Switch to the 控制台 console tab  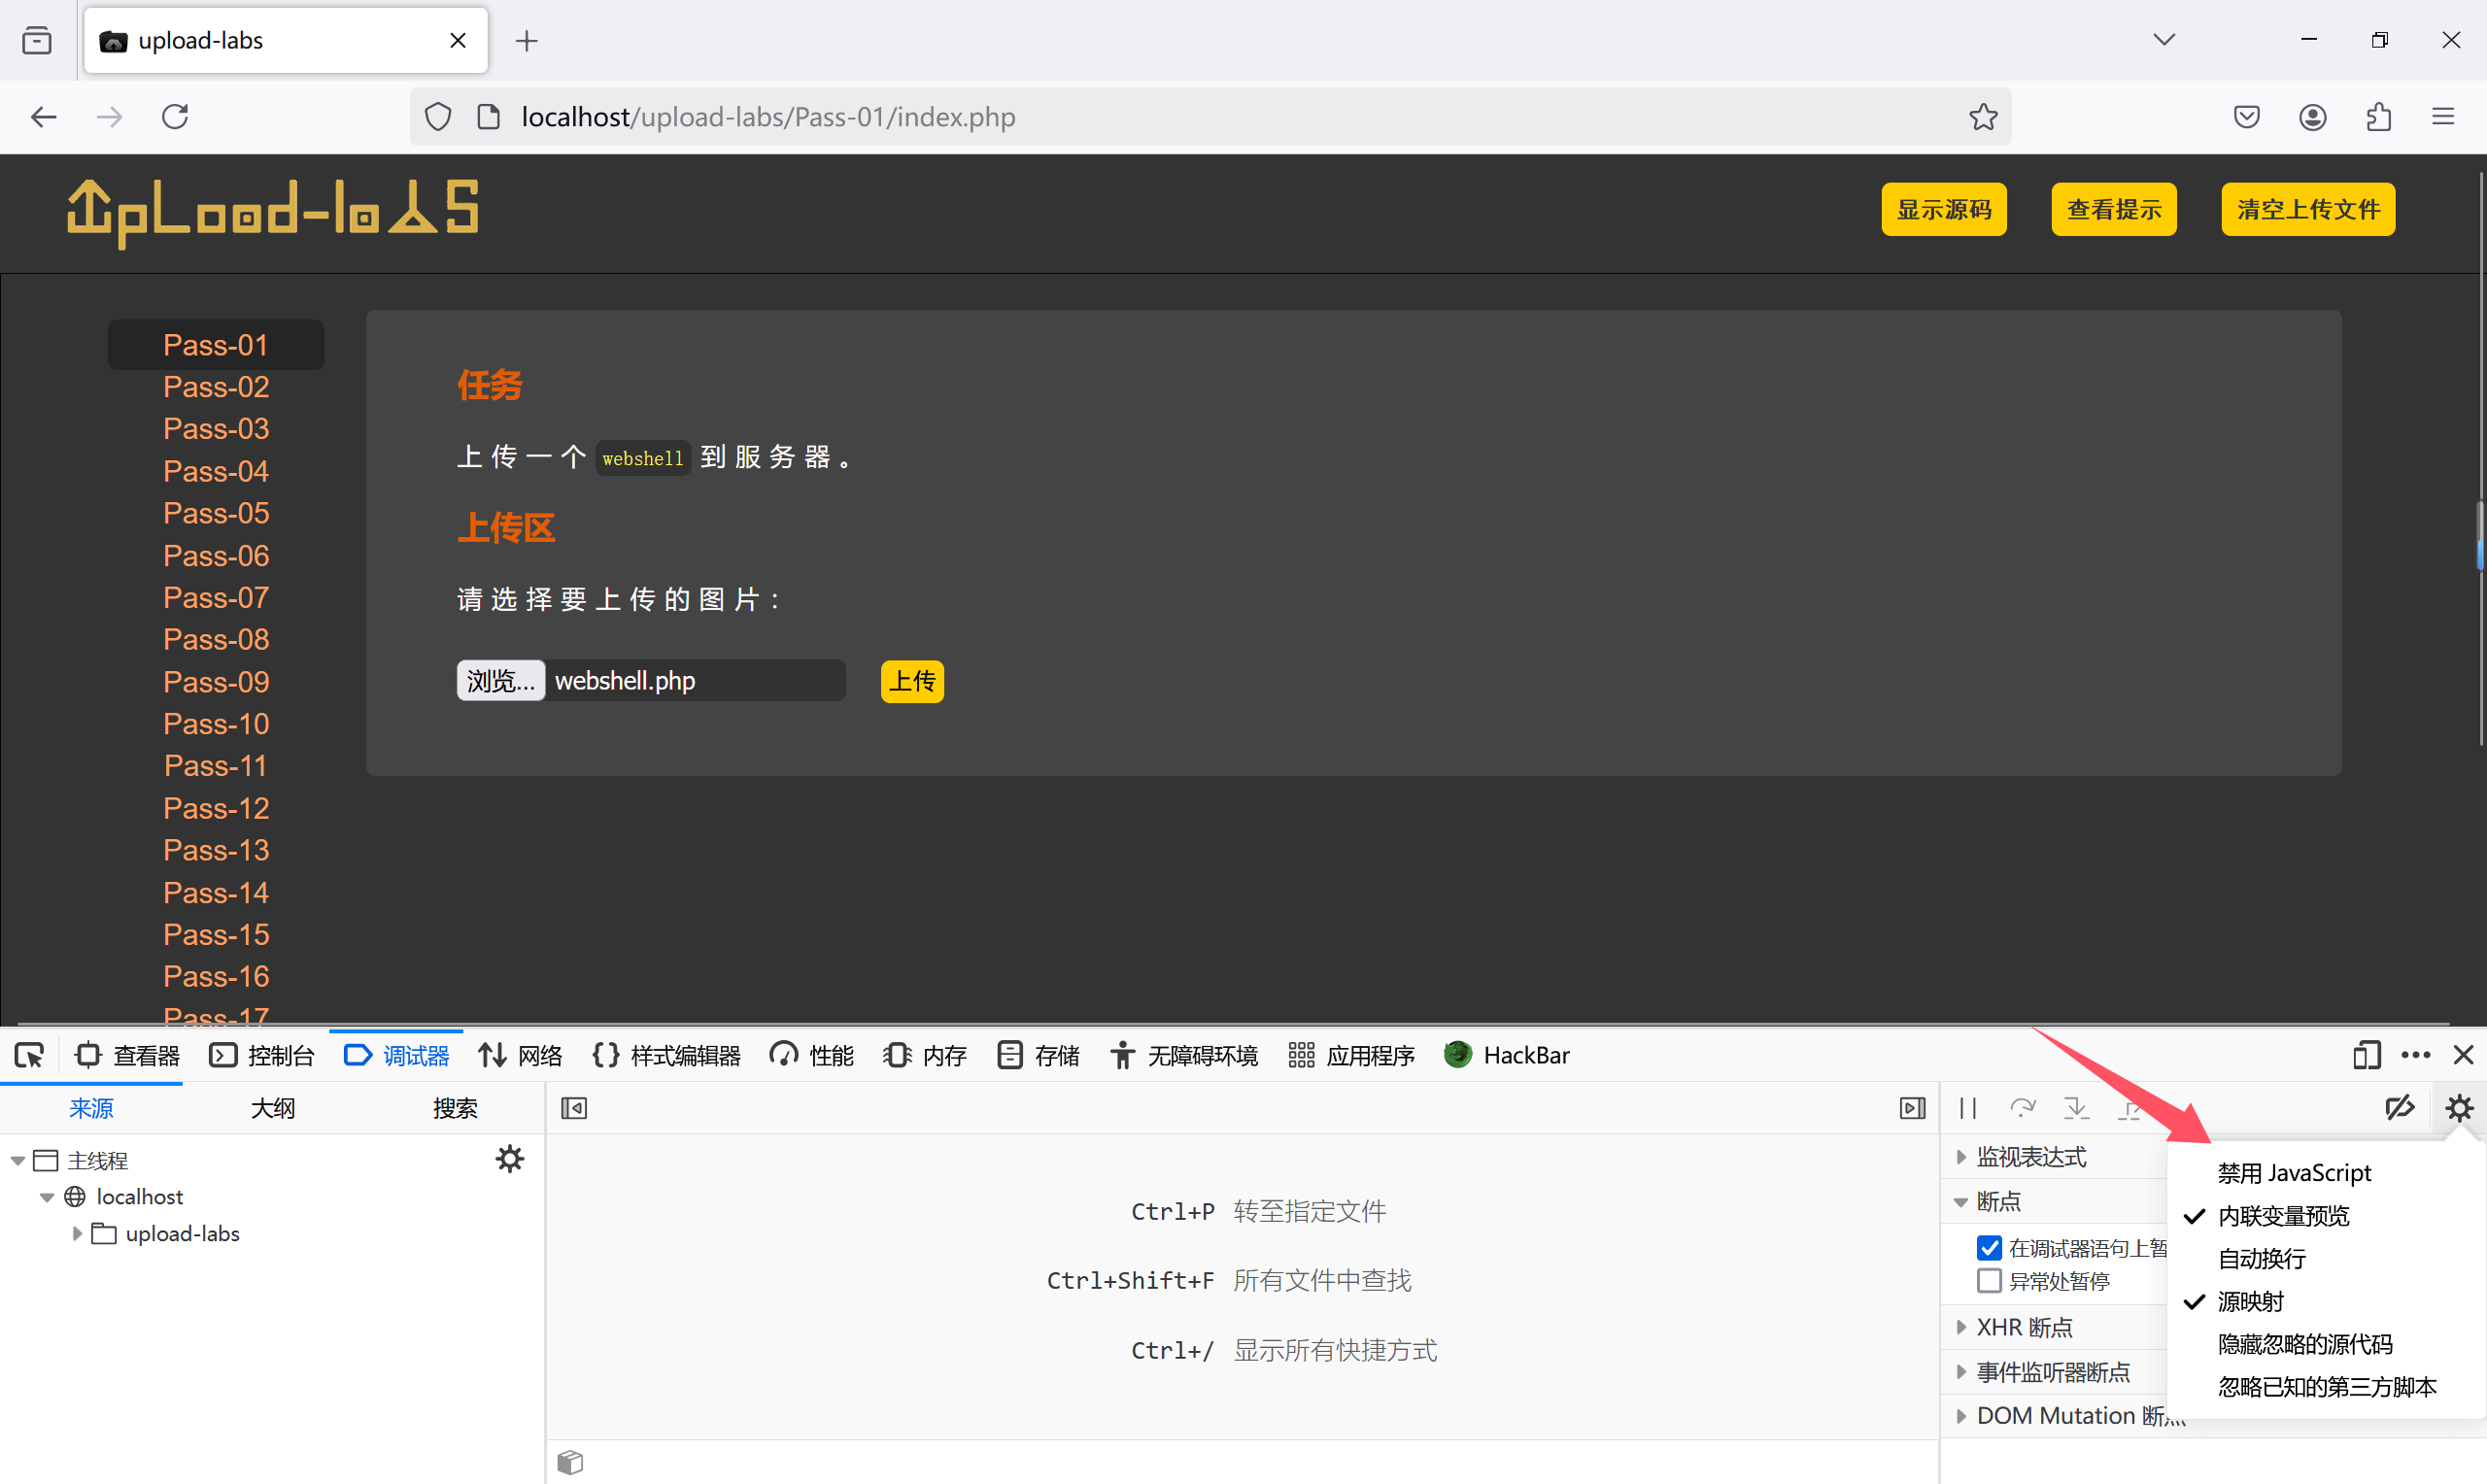pos(262,1055)
